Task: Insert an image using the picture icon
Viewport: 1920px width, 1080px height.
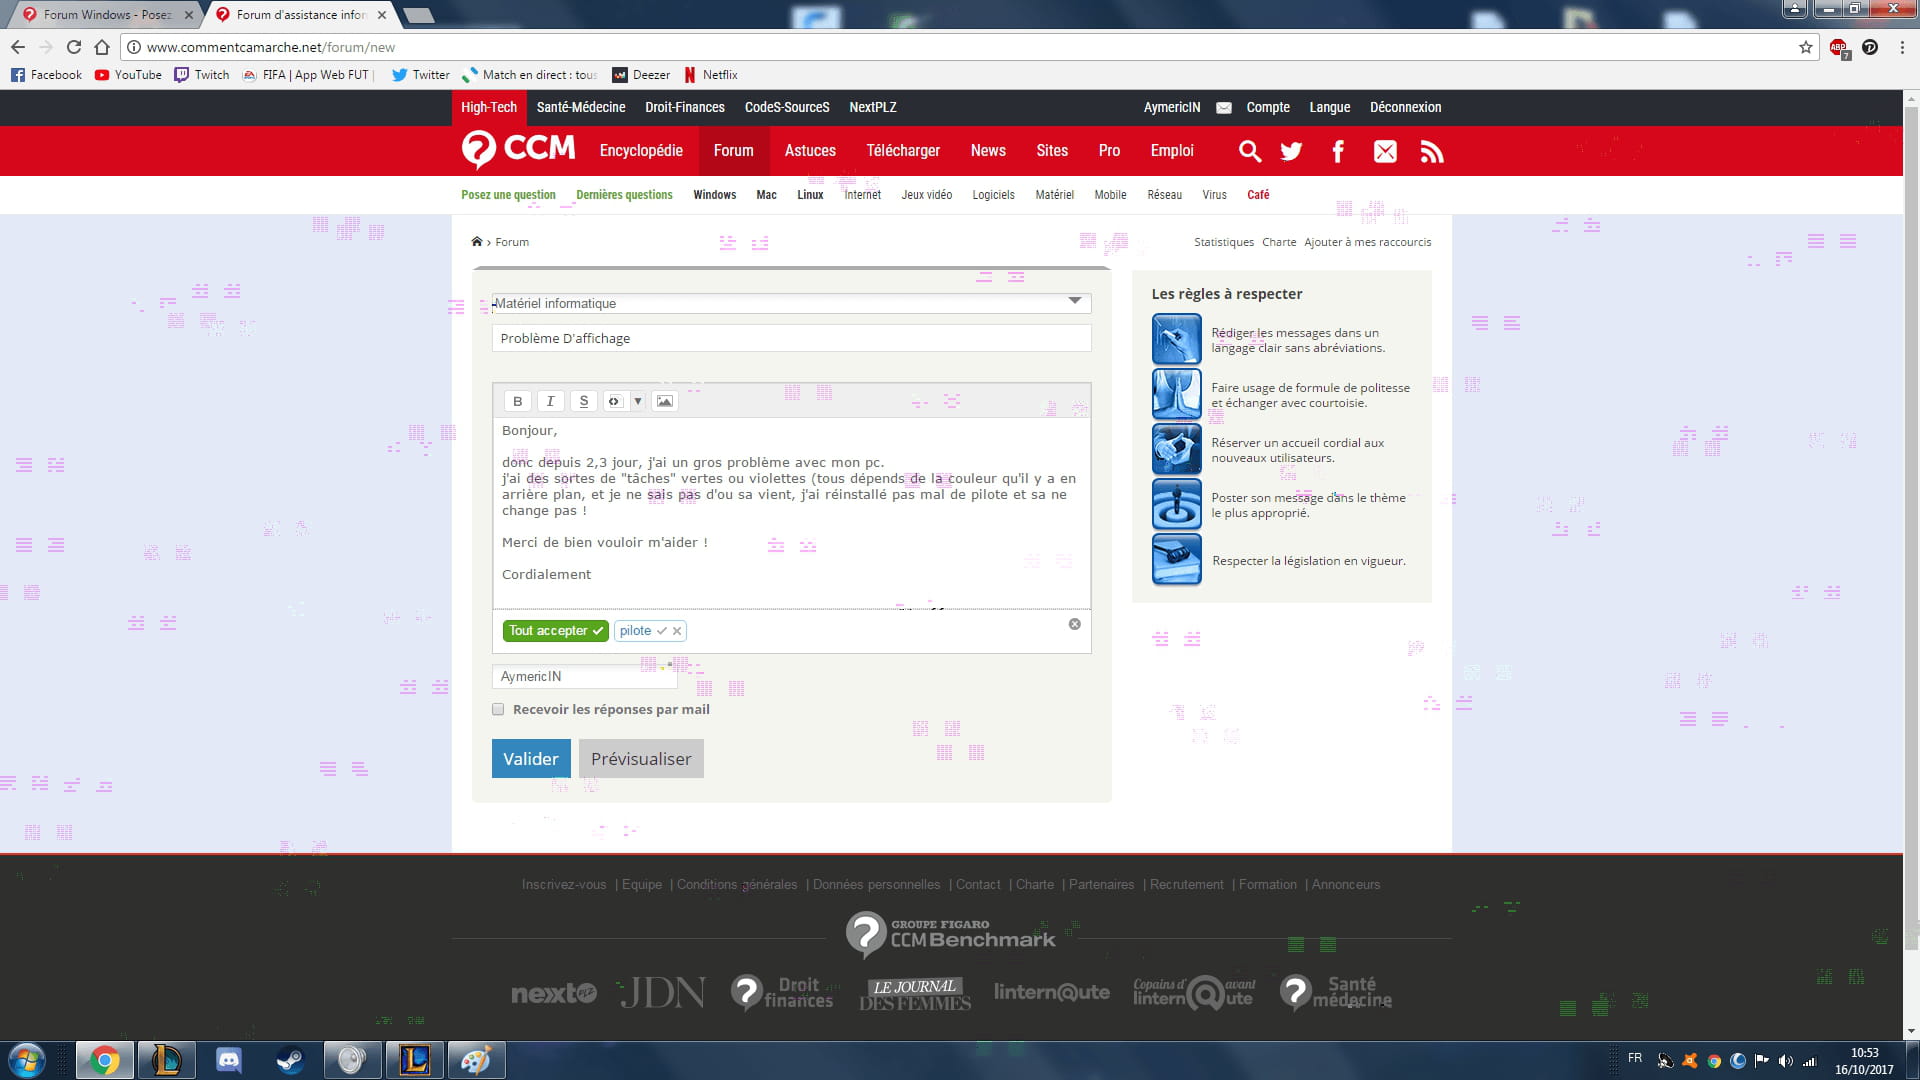Action: point(664,401)
